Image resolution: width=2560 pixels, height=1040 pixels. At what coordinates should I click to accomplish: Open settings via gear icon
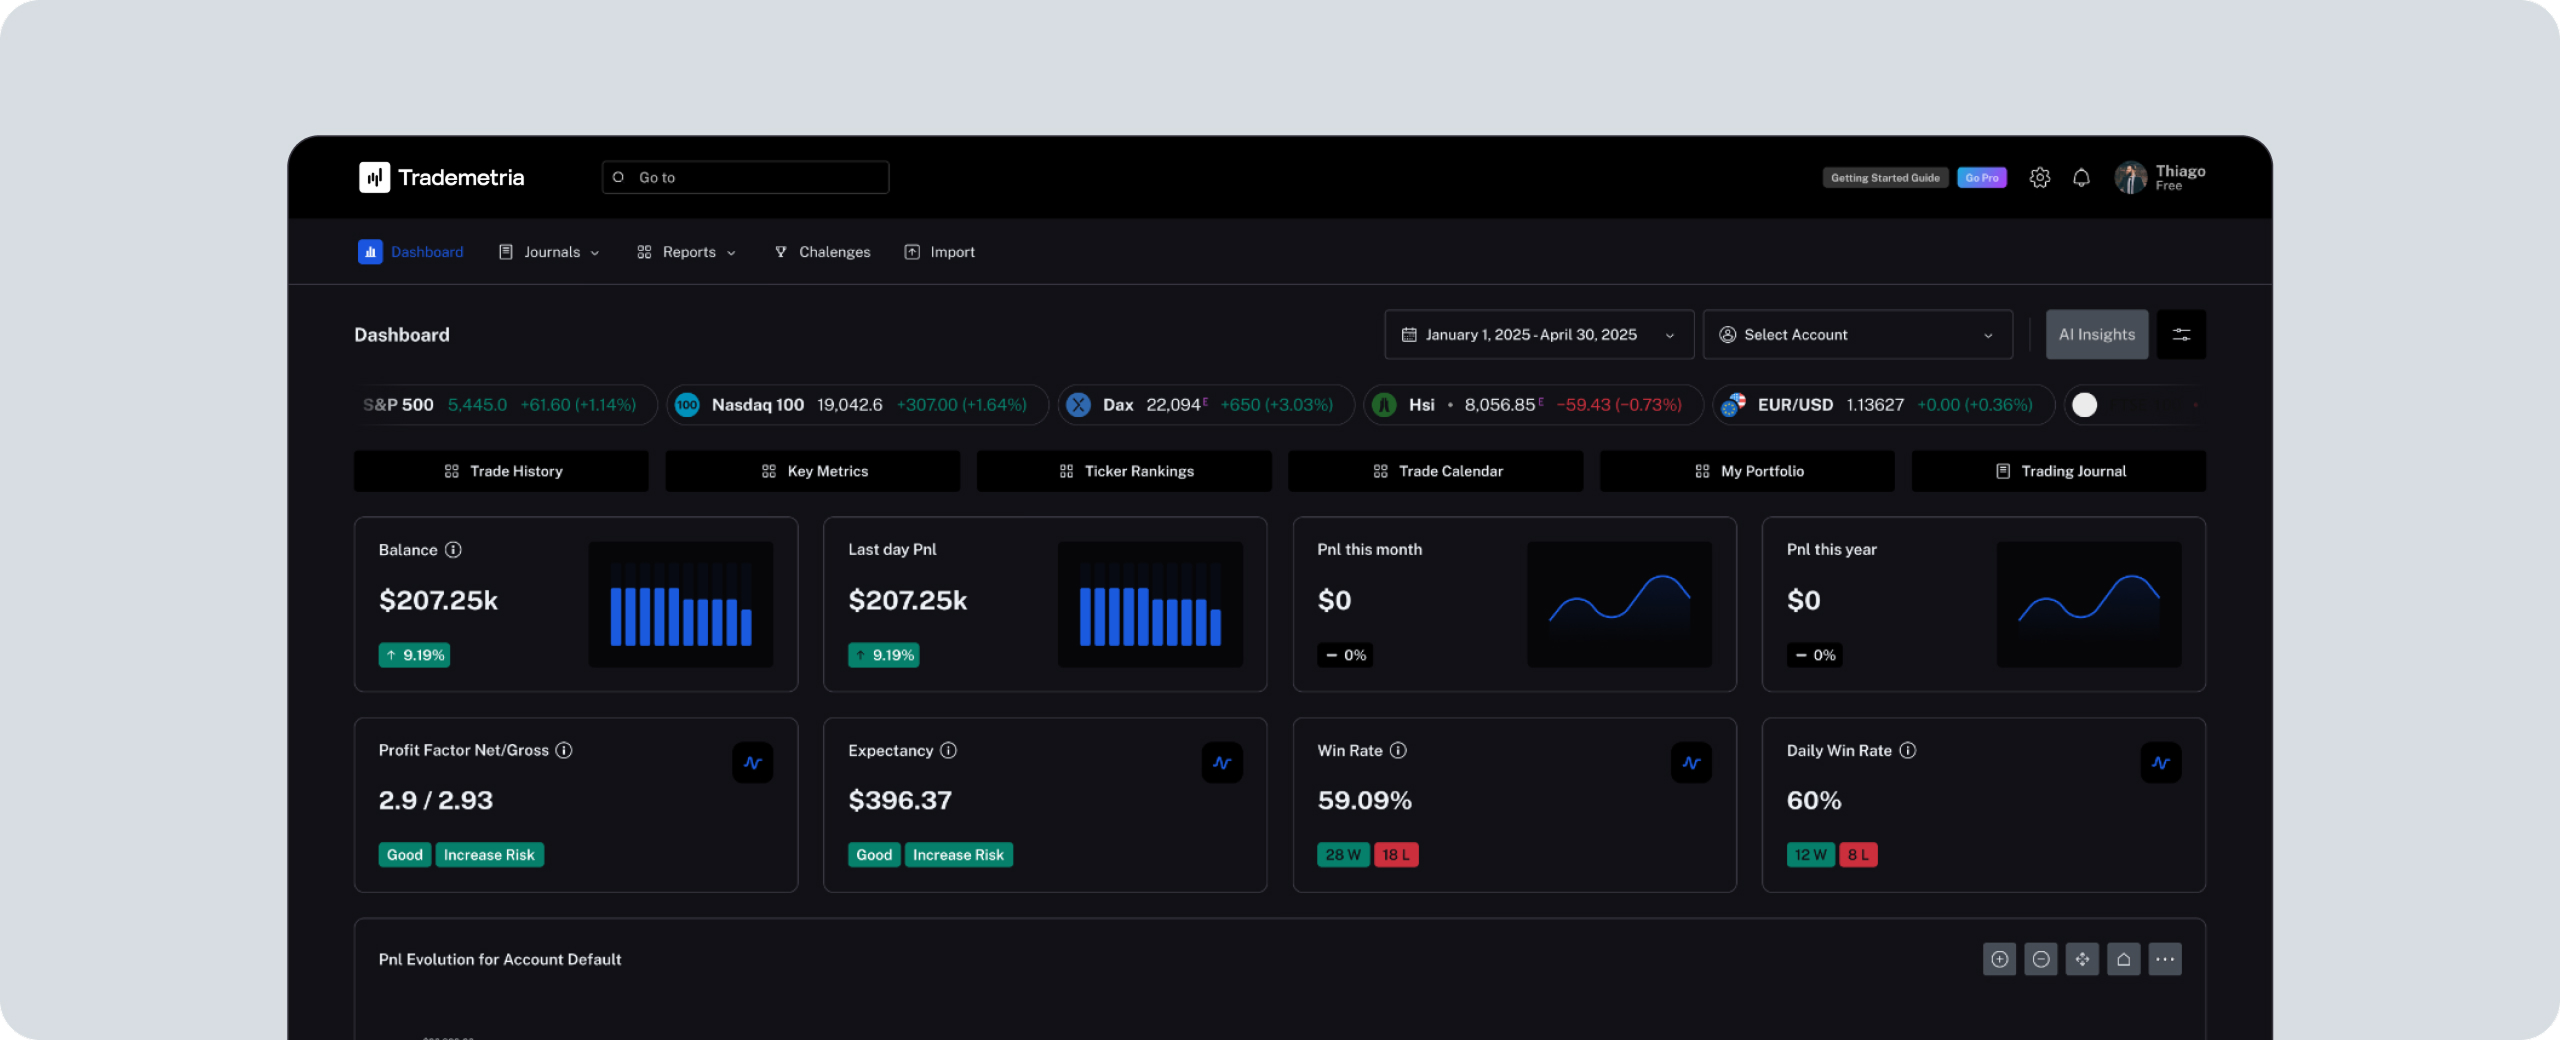(x=2040, y=178)
